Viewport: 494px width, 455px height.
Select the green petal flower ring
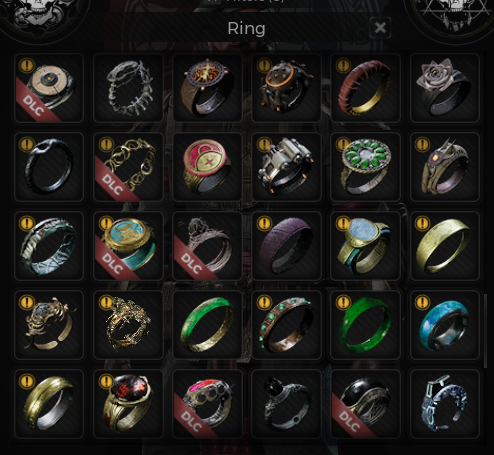click(x=365, y=167)
